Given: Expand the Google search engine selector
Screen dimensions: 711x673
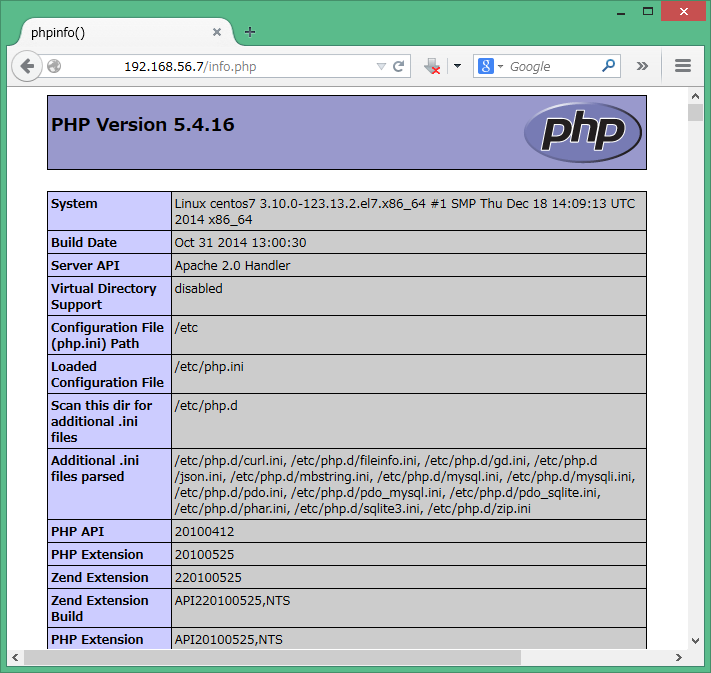Looking at the screenshot, I should (489, 66).
